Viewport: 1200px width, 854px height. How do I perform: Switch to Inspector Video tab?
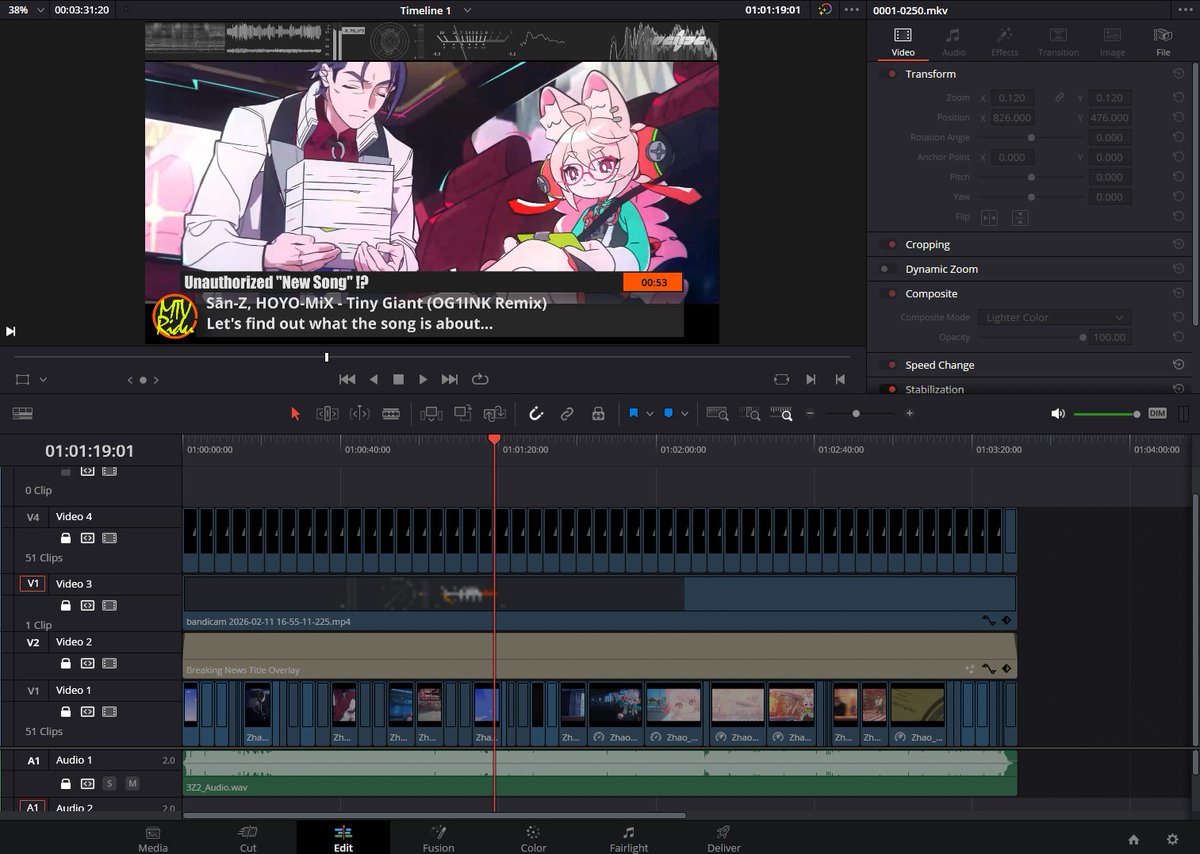(x=902, y=42)
